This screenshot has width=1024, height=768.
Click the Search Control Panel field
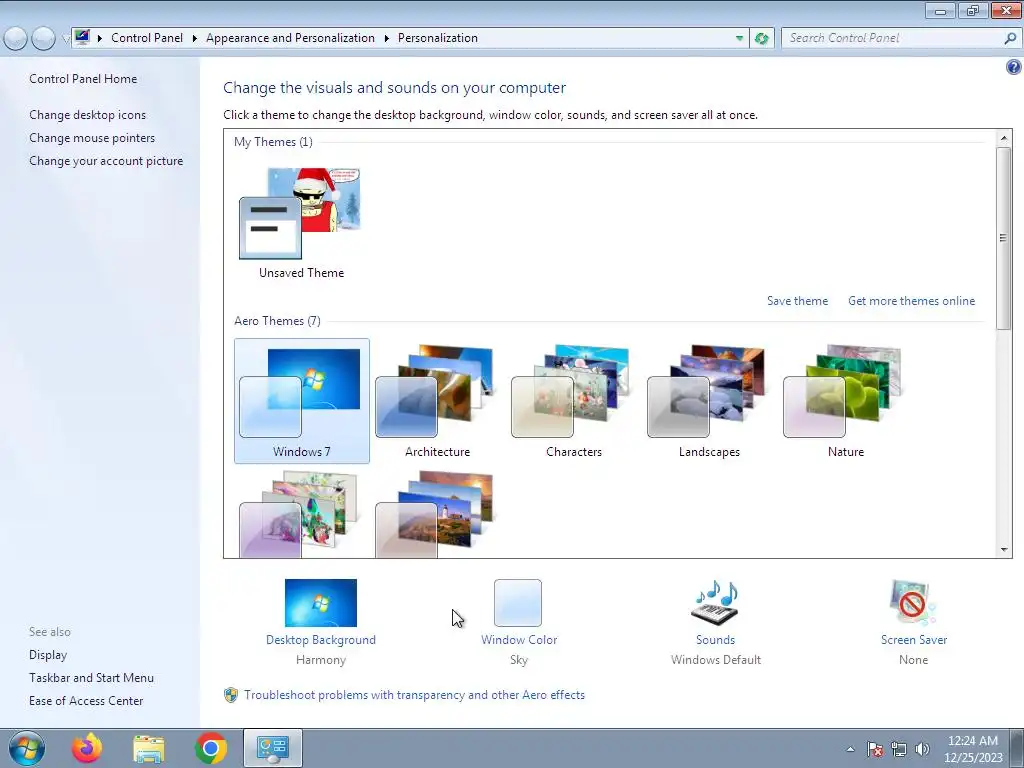click(x=892, y=39)
